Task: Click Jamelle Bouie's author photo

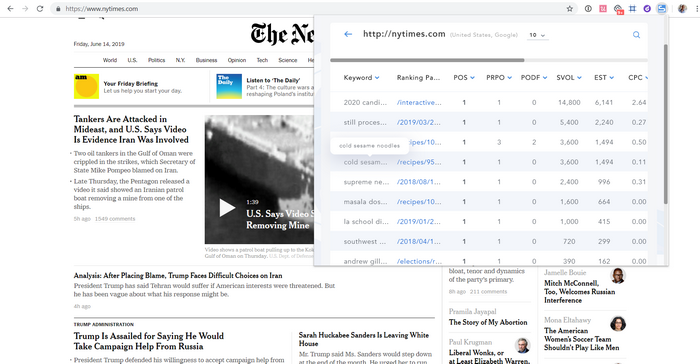Action: tap(618, 276)
